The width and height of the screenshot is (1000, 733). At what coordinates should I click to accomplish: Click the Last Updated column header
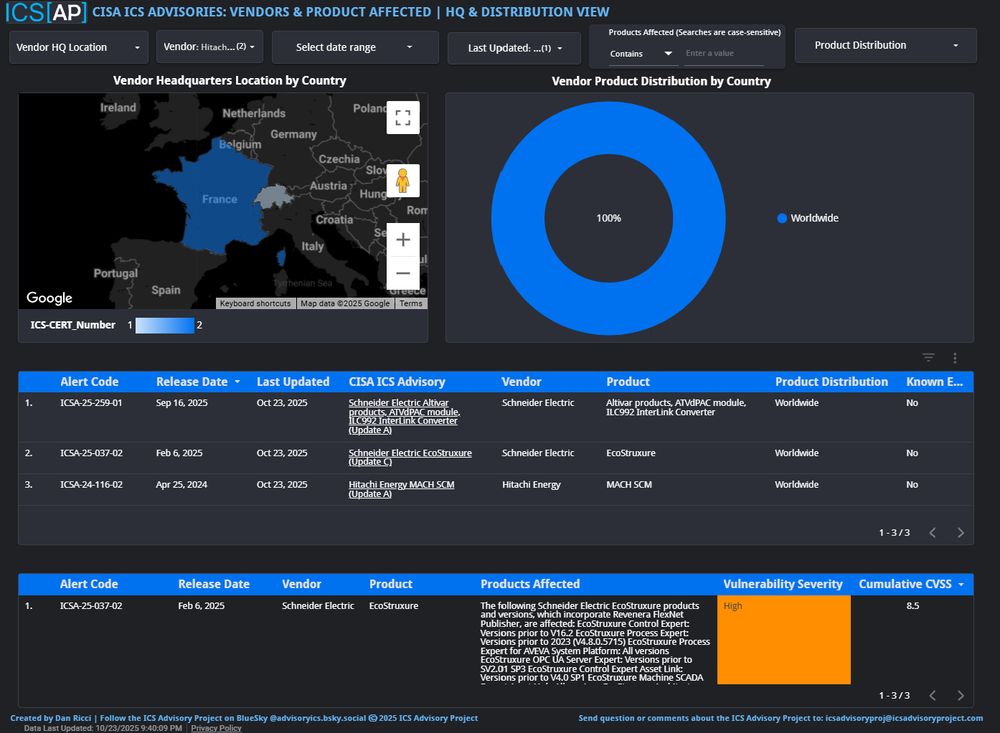(293, 381)
